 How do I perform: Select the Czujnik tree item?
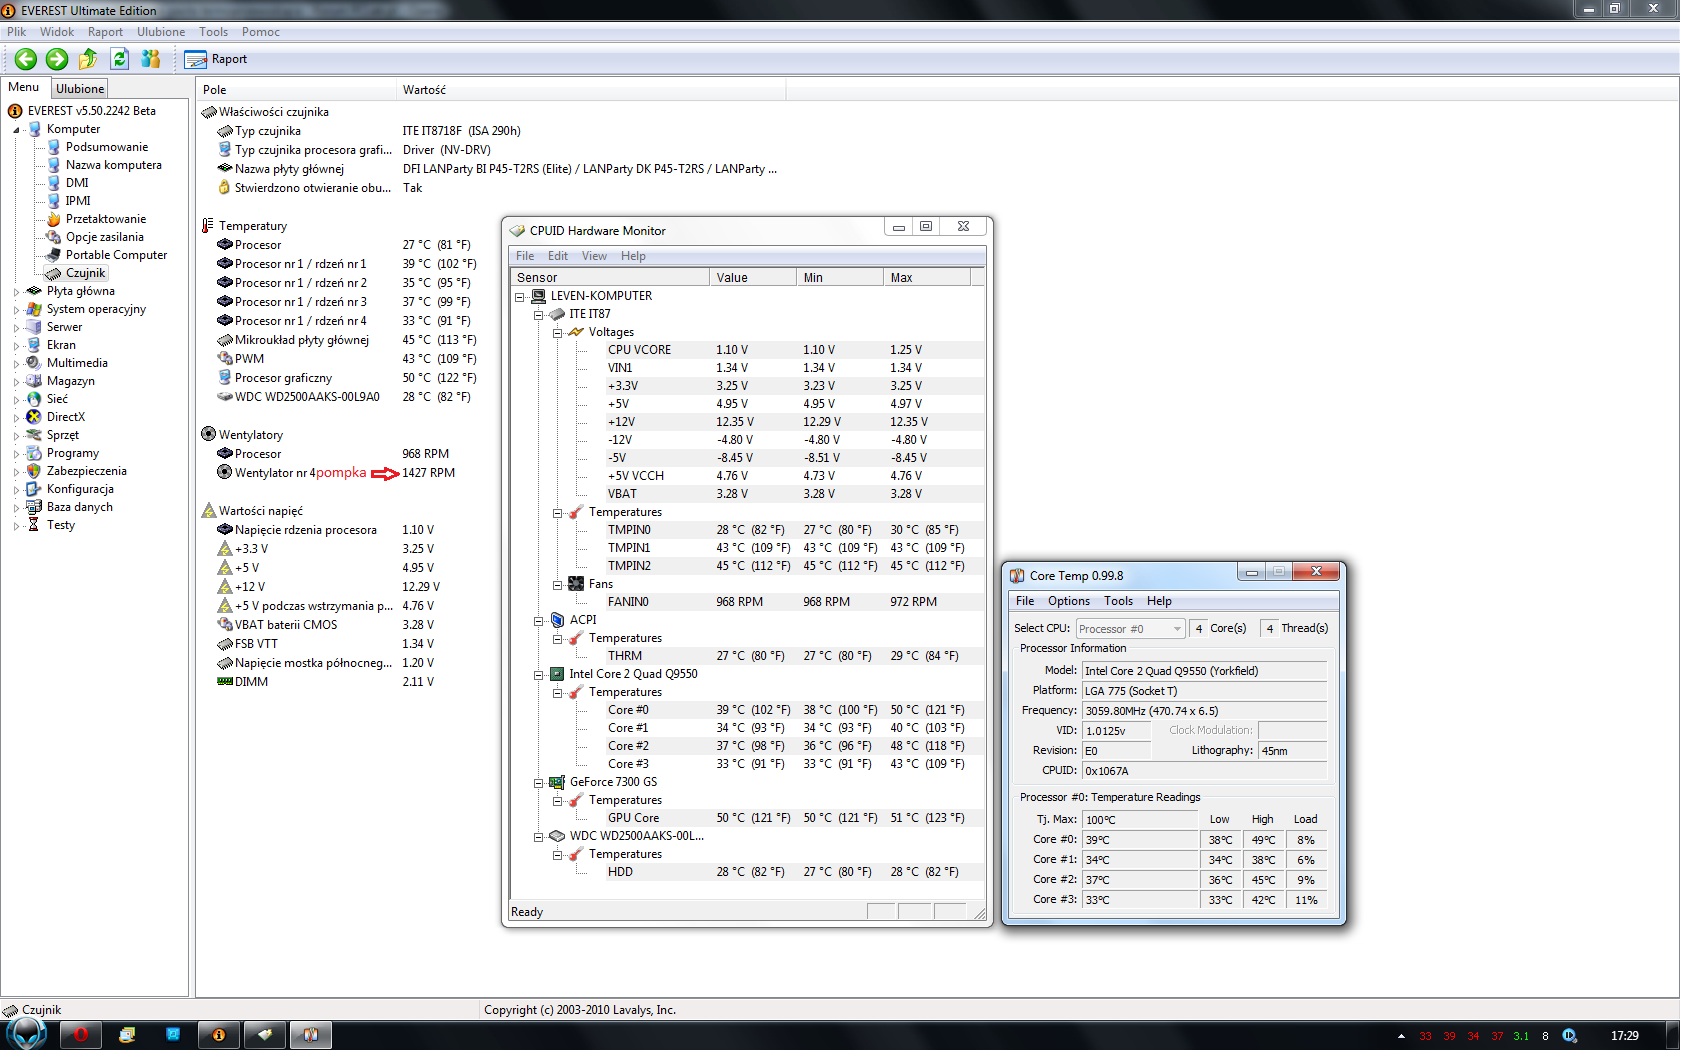pos(85,273)
